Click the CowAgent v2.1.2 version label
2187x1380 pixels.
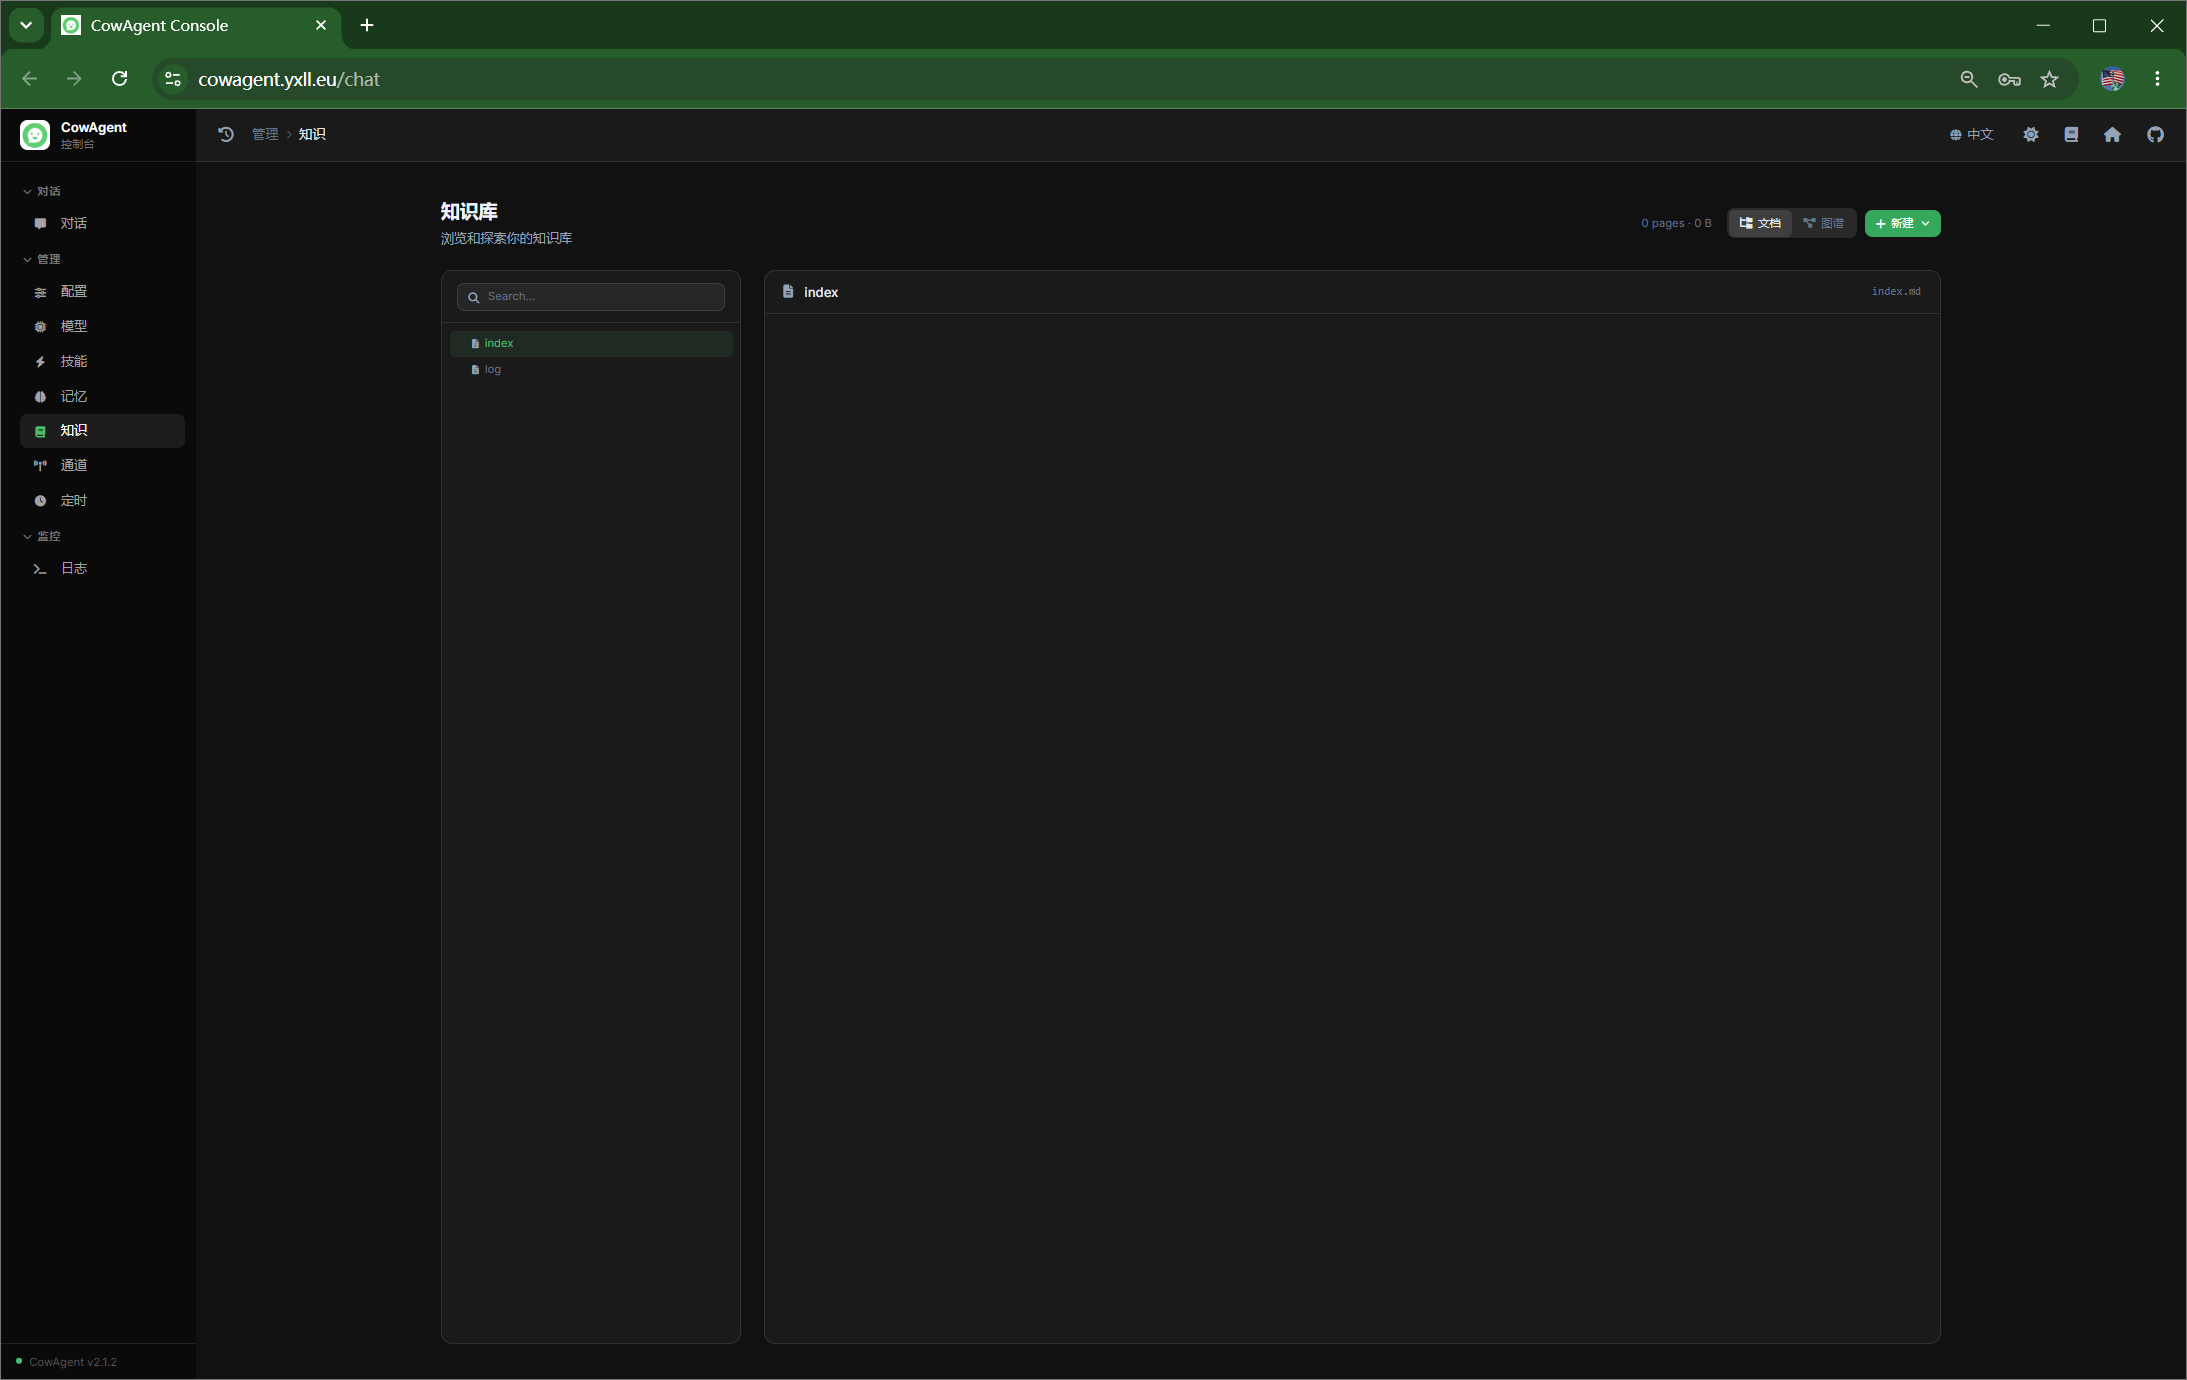point(73,1362)
